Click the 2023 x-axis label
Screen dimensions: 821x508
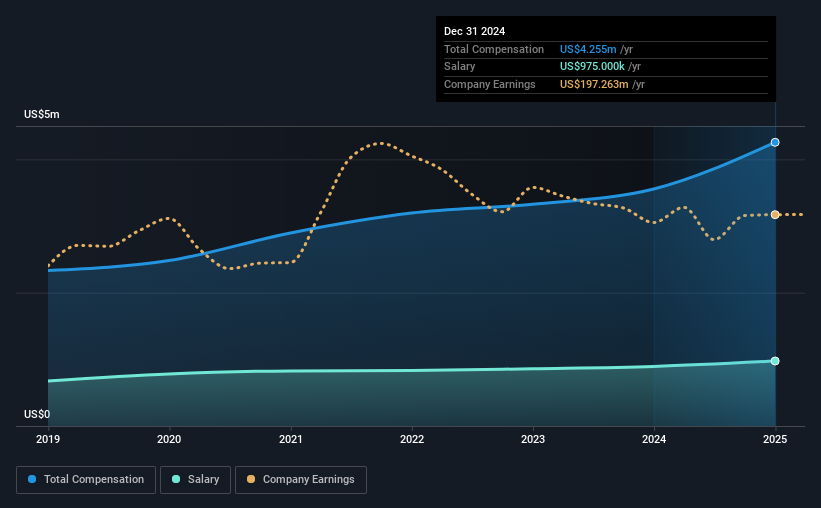coord(533,439)
